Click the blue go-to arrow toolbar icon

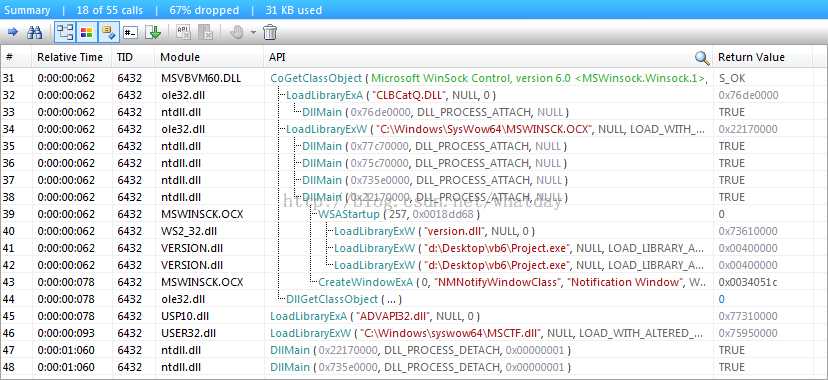tap(13, 33)
